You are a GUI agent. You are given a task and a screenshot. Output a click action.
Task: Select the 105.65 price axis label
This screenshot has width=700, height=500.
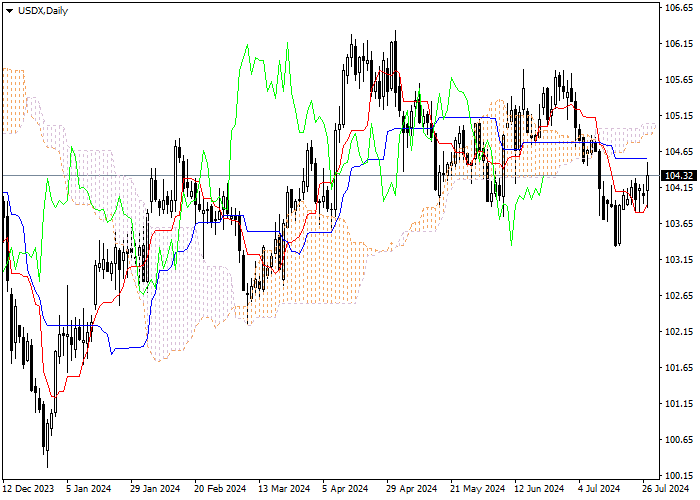(679, 80)
